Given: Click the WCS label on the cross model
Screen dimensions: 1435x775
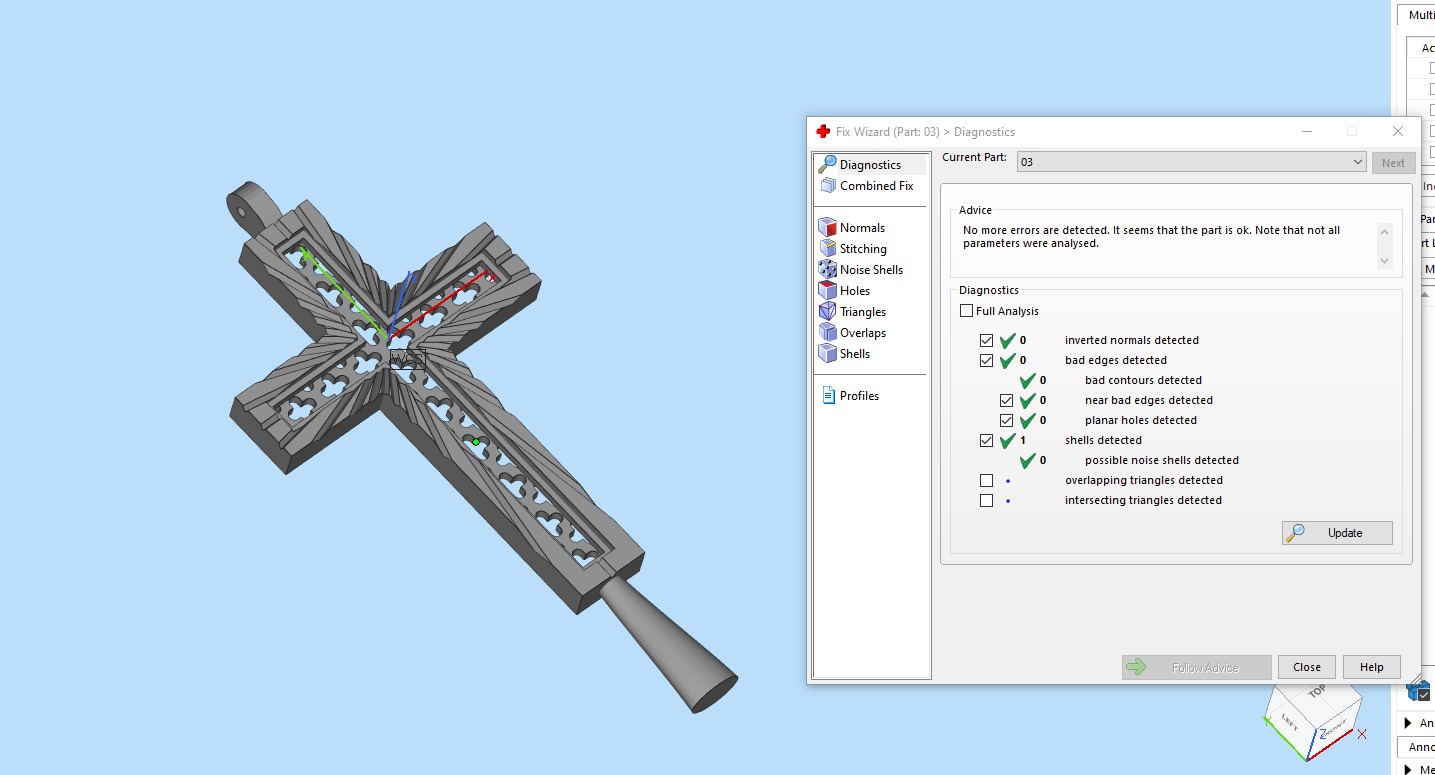Looking at the screenshot, I should [x=408, y=360].
